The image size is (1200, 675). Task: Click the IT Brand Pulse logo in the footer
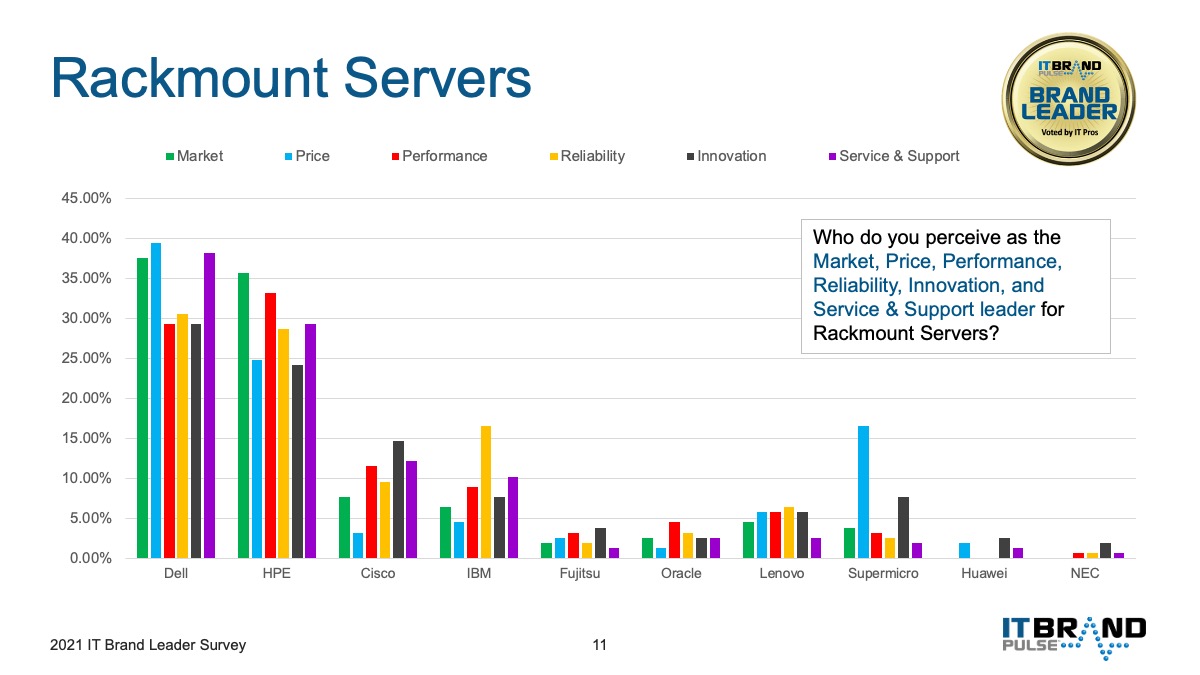coord(1074,638)
